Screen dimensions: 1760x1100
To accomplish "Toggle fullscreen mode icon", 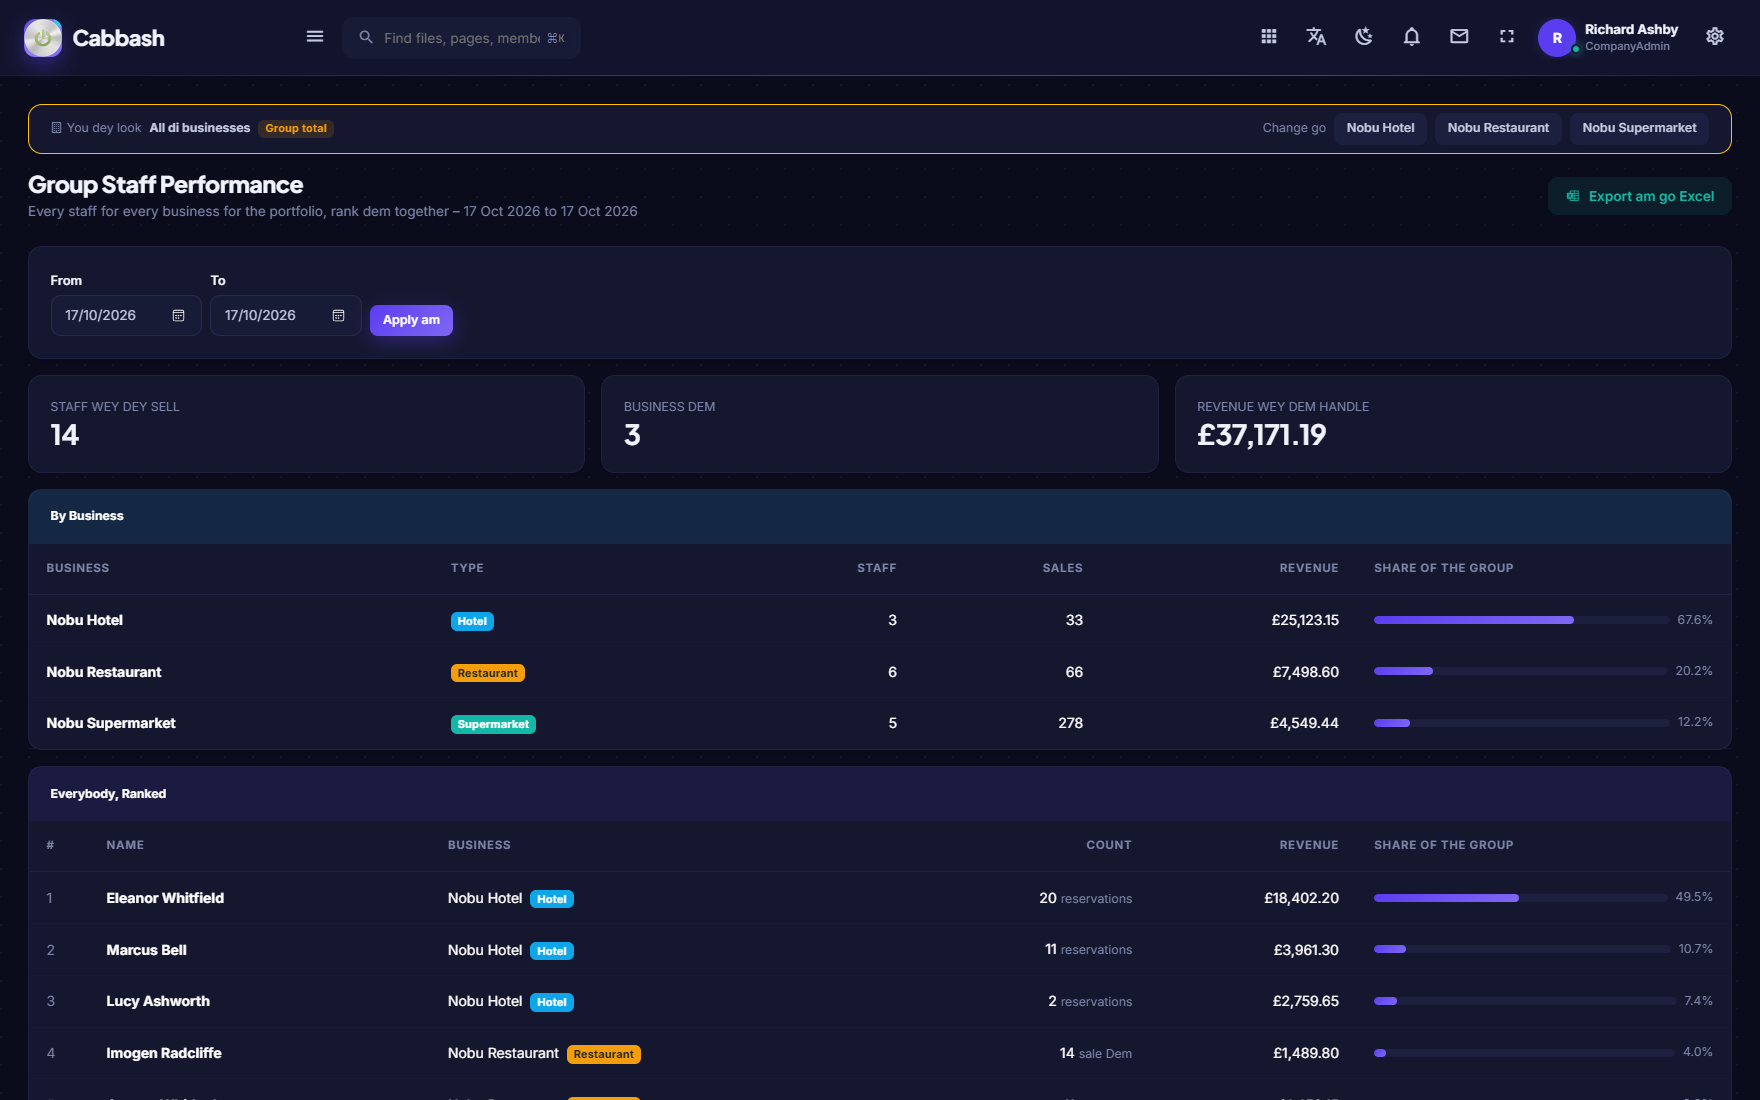I will point(1507,37).
